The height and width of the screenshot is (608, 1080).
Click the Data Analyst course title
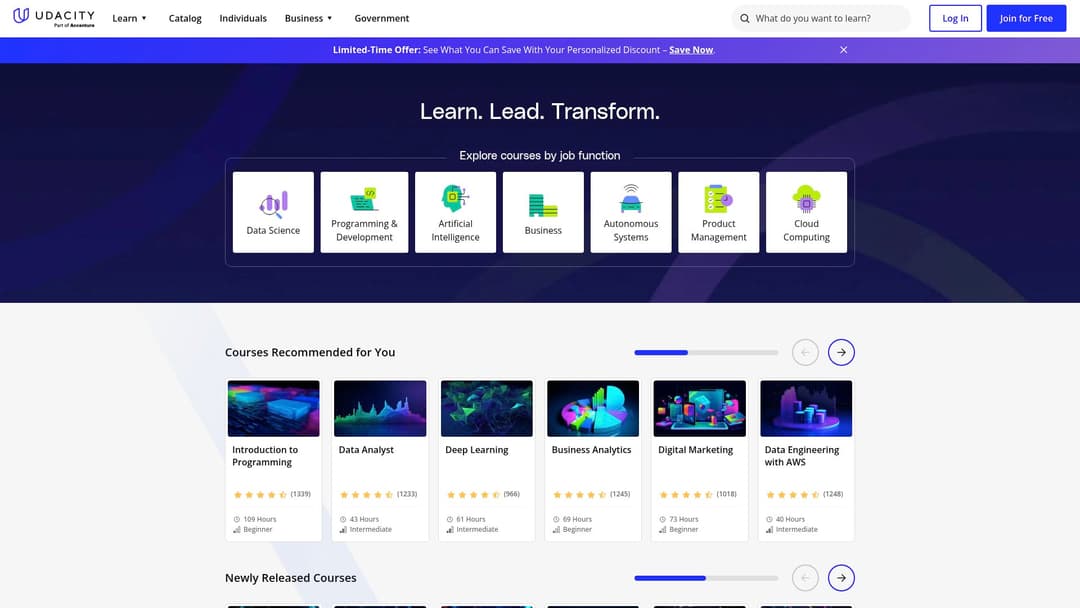(x=366, y=450)
